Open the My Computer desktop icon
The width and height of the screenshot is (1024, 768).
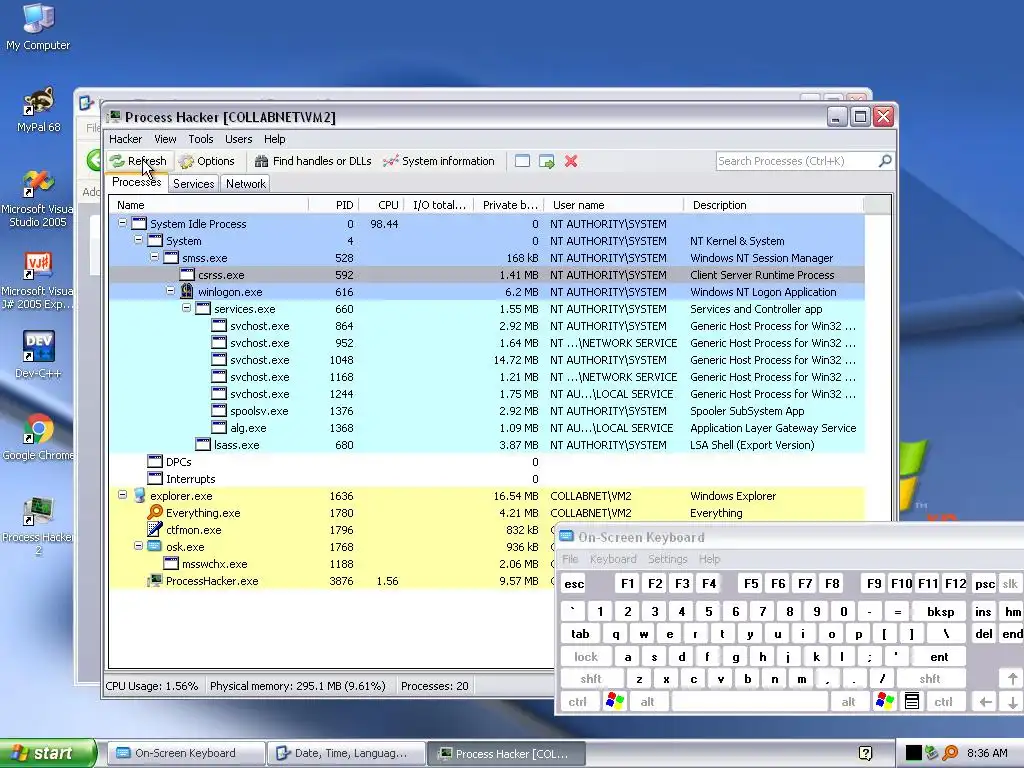[38, 27]
